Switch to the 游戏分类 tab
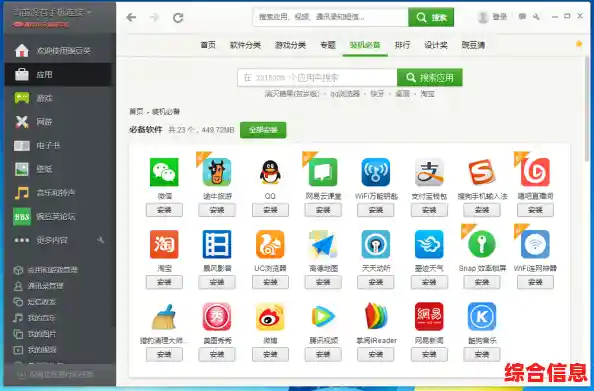This screenshot has height=391, width=594. (290, 45)
